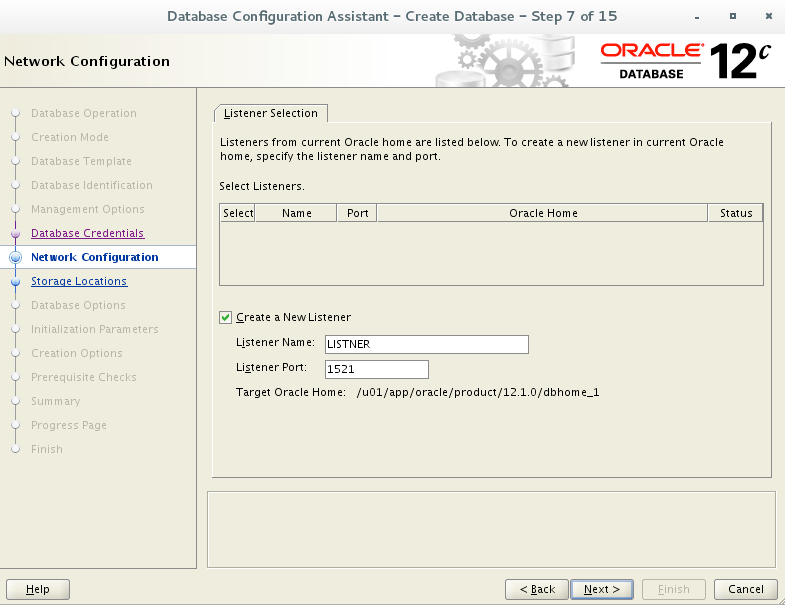Maximize the Database Configuration Assistant window
Screen dimensions: 785x605
pyautogui.click(x=732, y=17)
